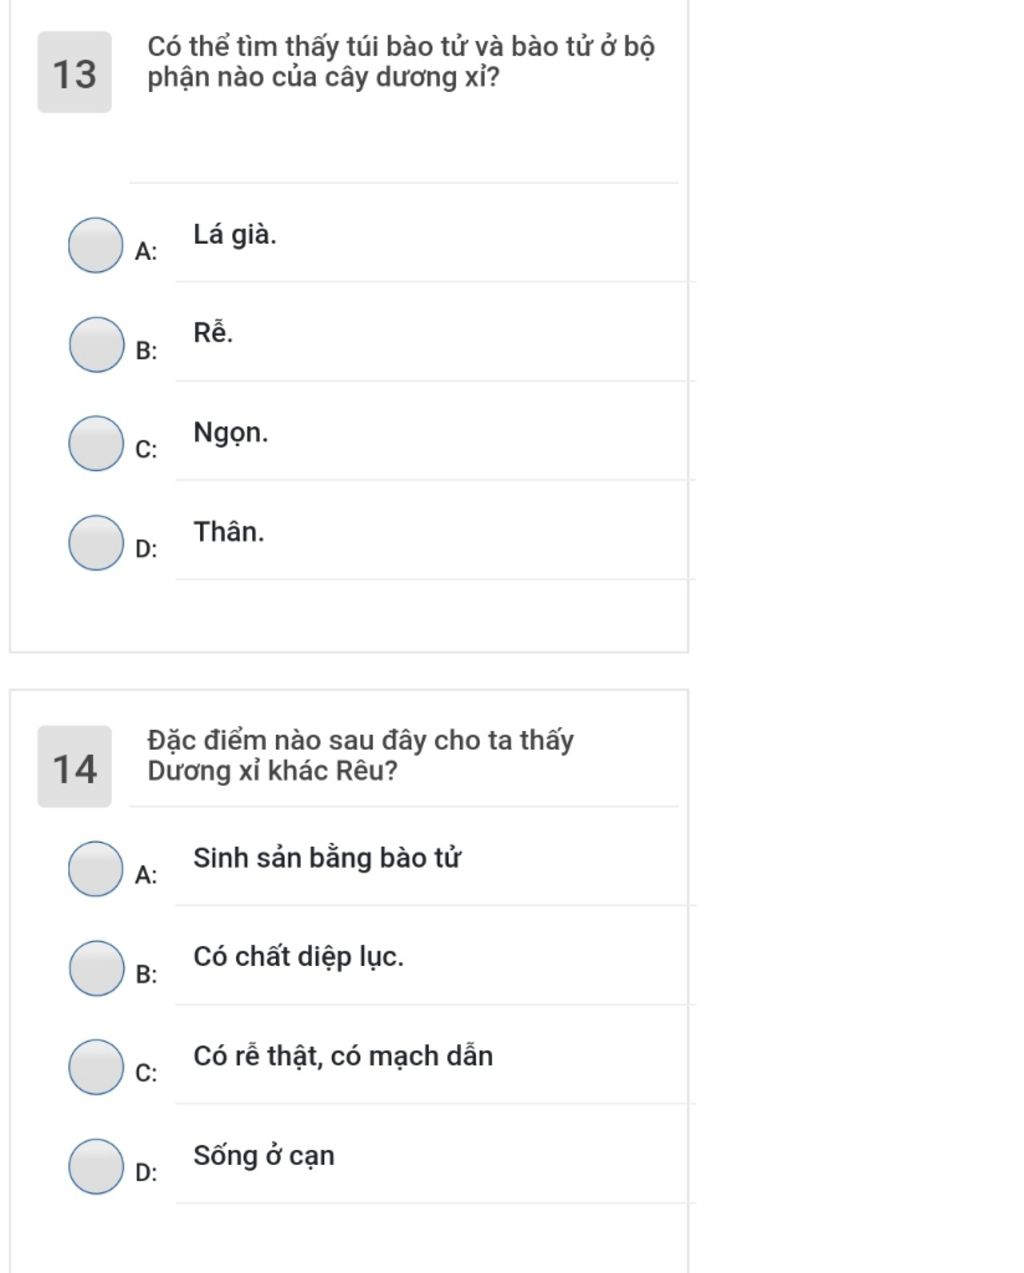Image resolution: width=1024 pixels, height=1273 pixels.
Task: Tick radio for "Có rễ thật, có mạch dẫn"
Action: [x=96, y=1066]
